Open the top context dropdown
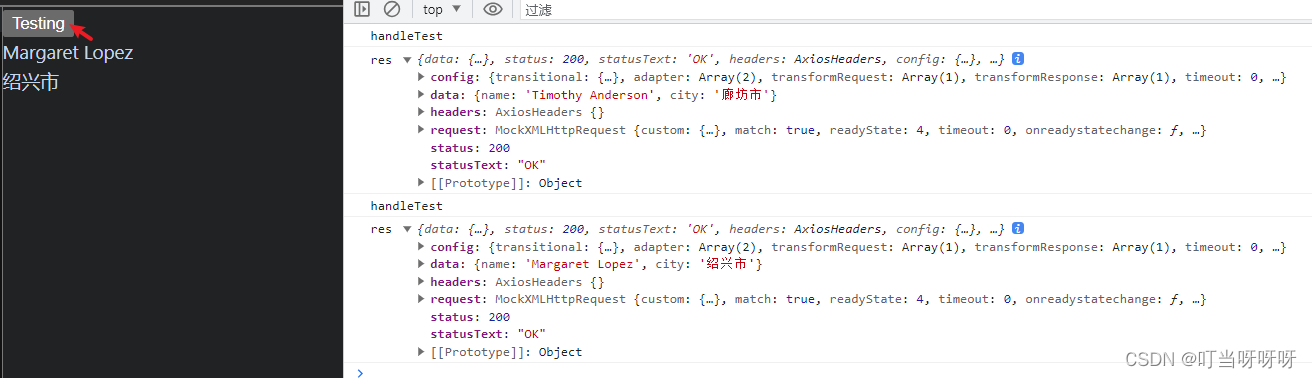 [442, 9]
